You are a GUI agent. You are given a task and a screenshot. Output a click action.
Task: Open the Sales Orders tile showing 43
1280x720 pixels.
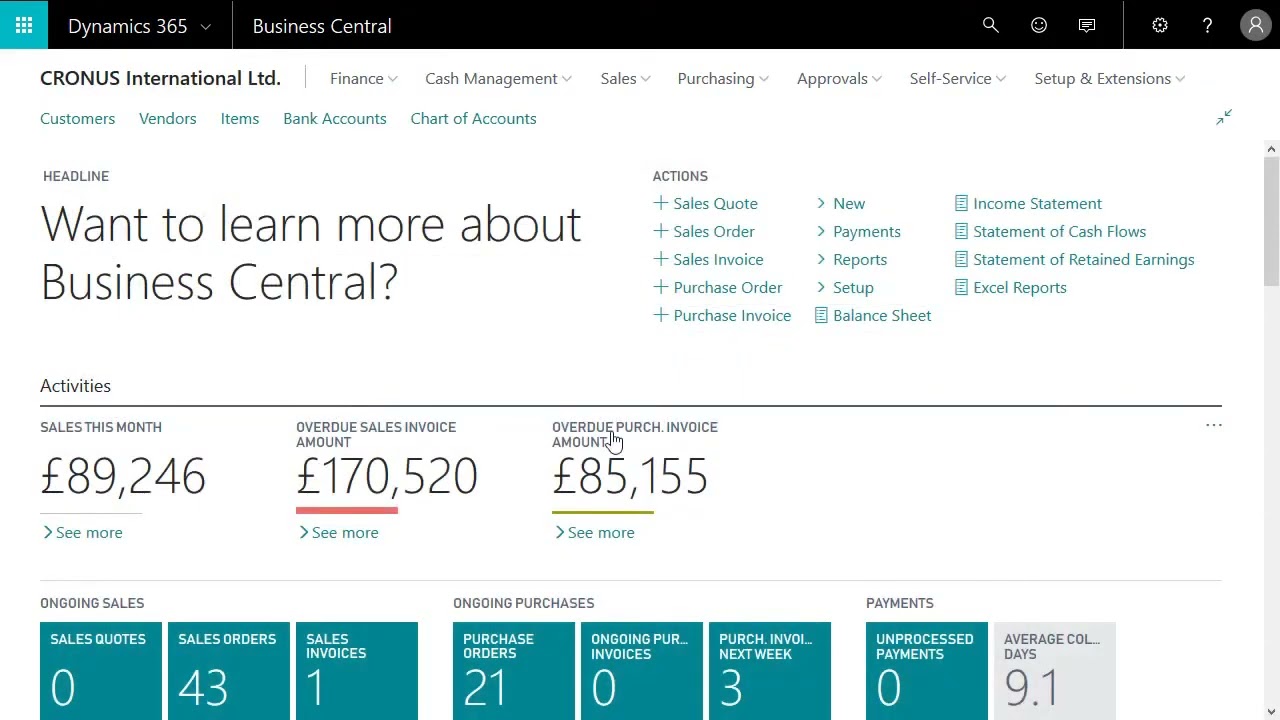pos(229,671)
